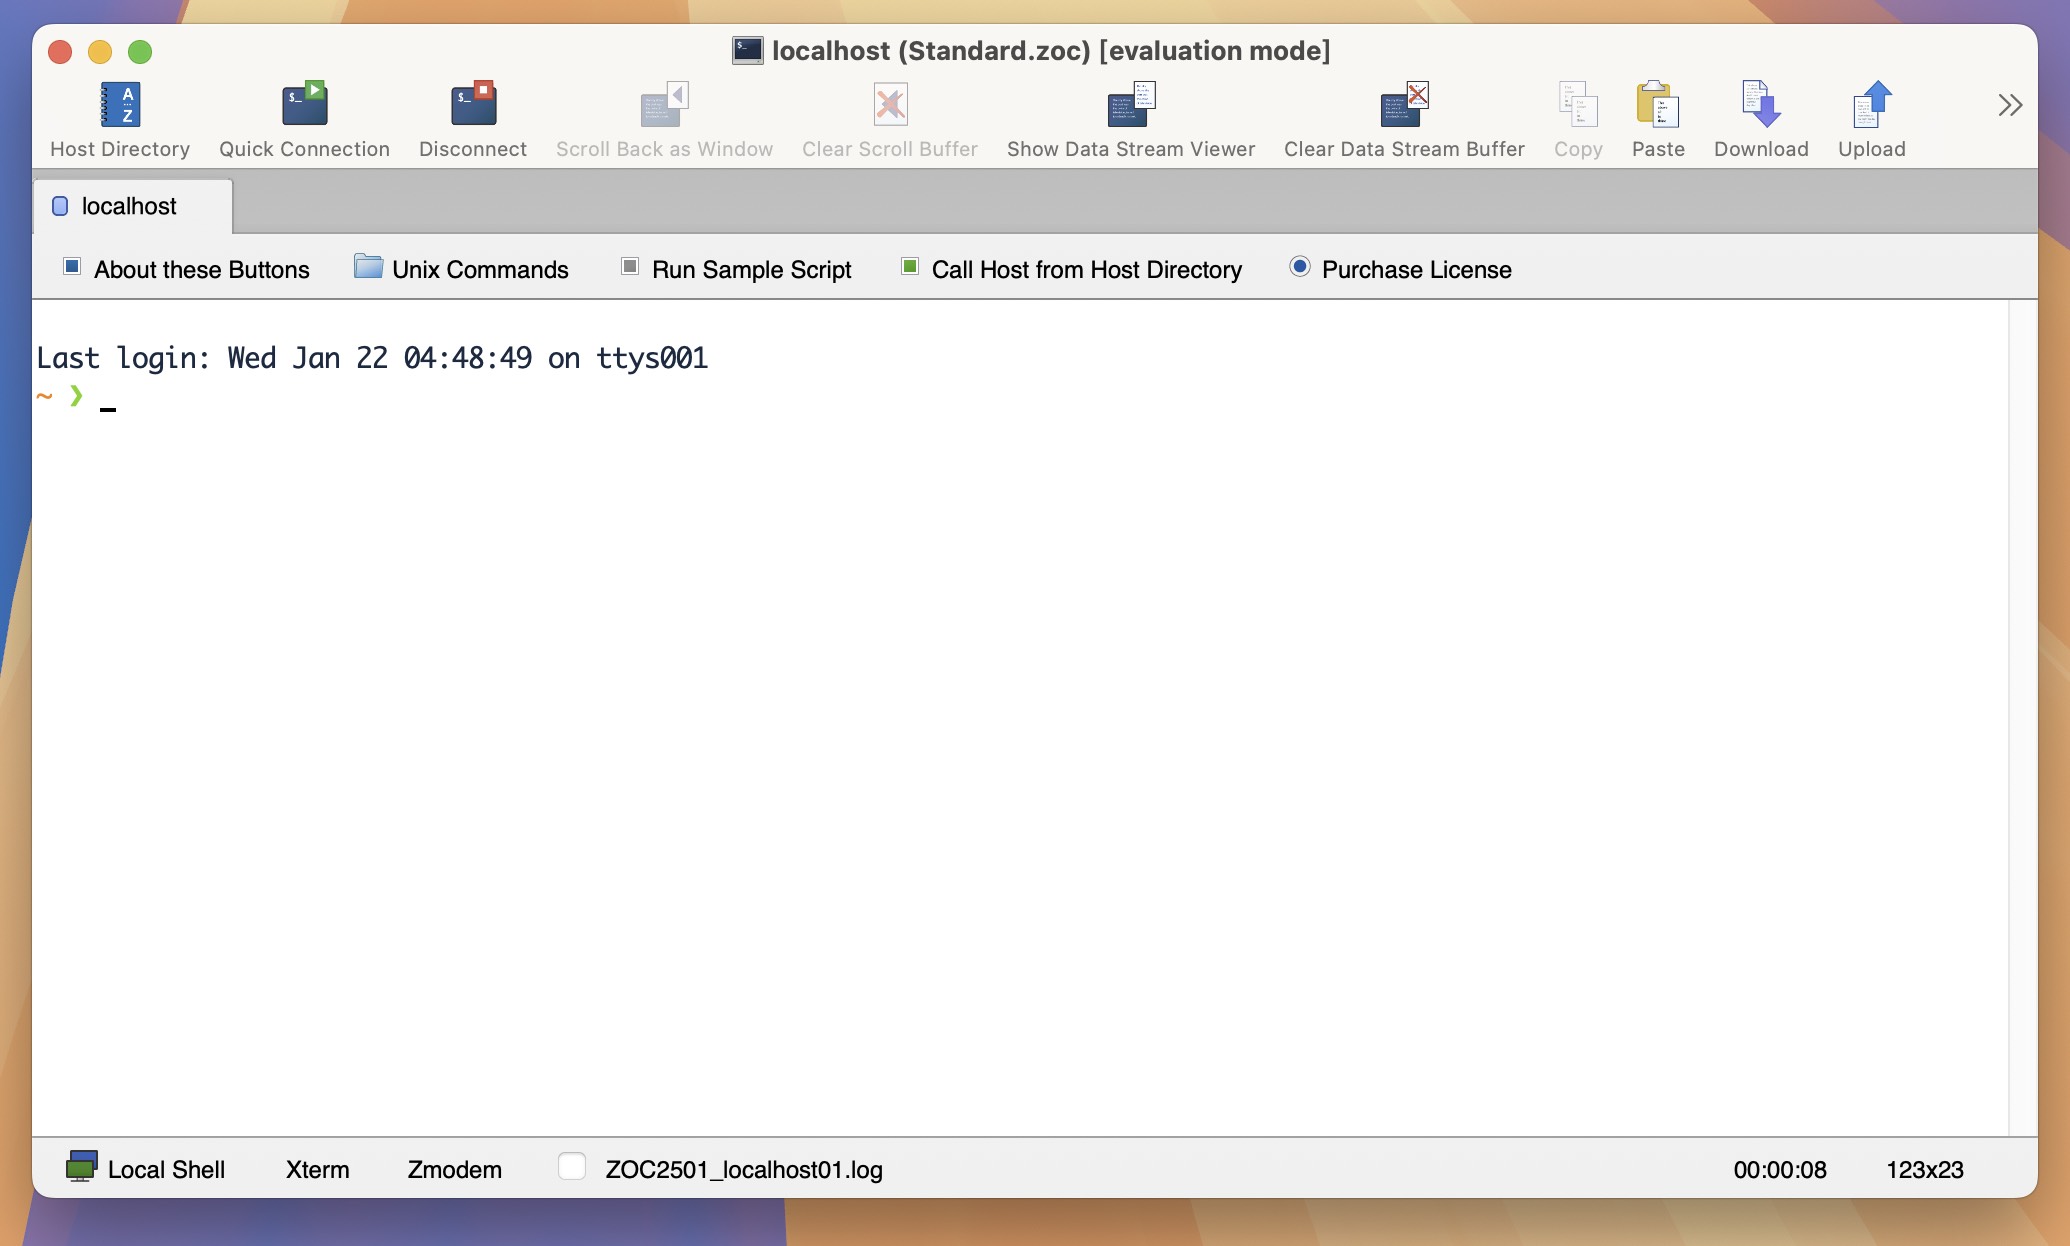Click Zmodem protocol in status bar
2070x1246 pixels.
(x=454, y=1169)
